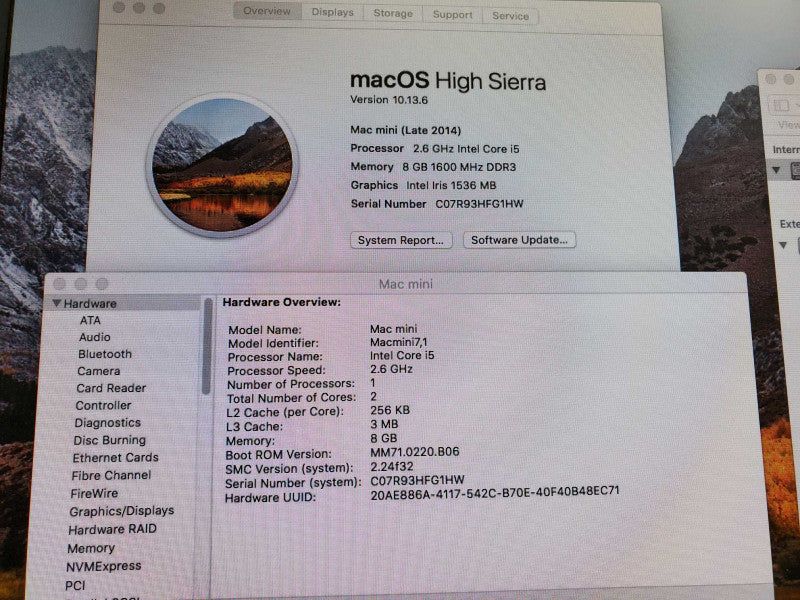Click the Boot ROM Version value MM71.0220.B06
Screen dimensions: 800x600
pos(415,452)
